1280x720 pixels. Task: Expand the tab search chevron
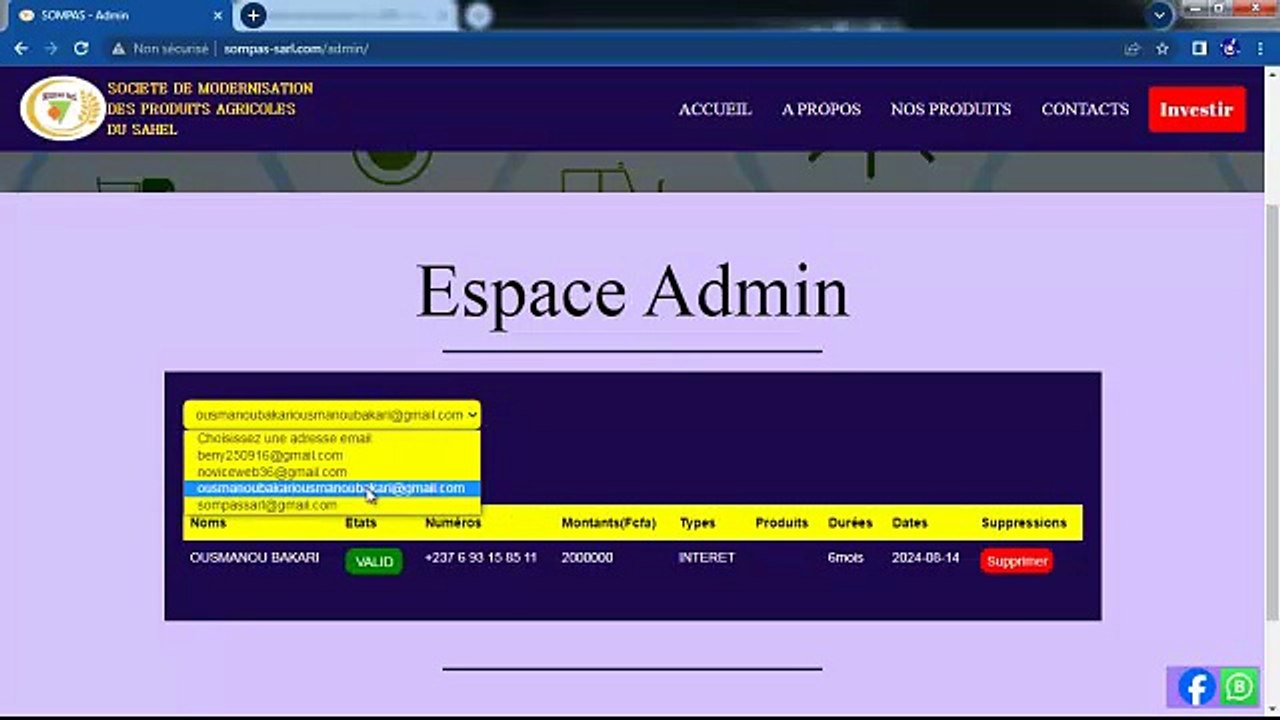click(1159, 15)
